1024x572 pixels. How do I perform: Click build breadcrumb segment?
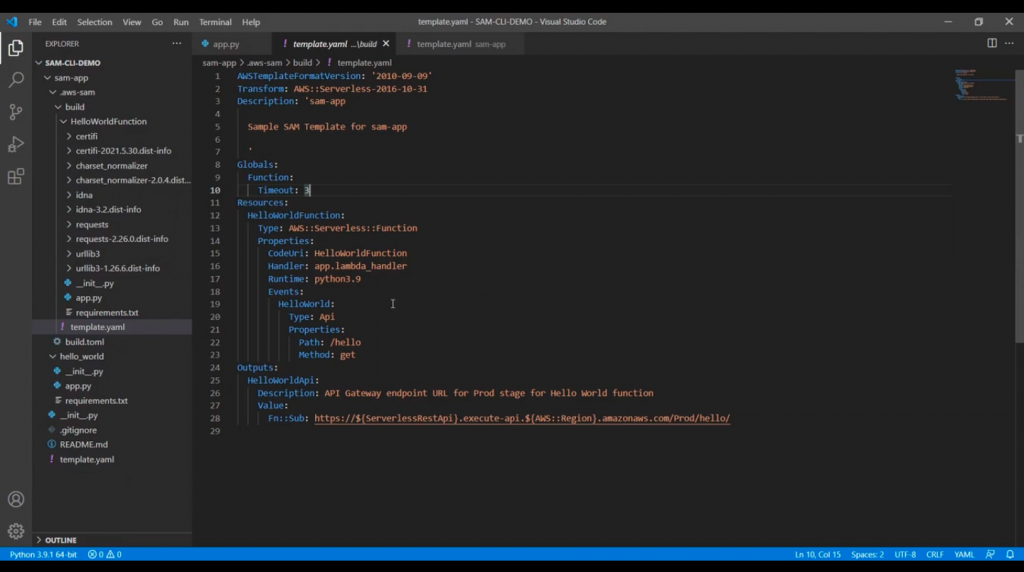(302, 63)
